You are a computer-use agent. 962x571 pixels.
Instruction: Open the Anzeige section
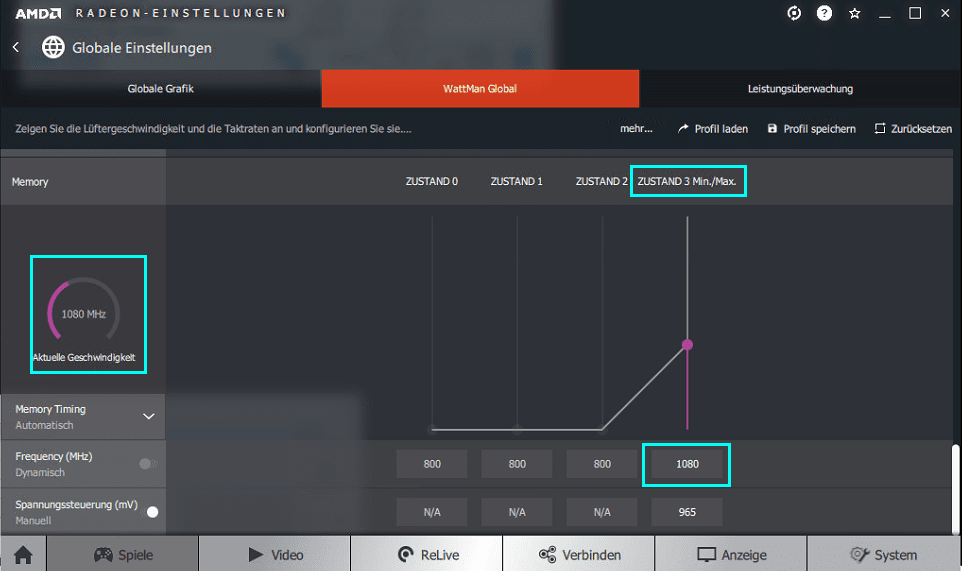tap(731, 554)
